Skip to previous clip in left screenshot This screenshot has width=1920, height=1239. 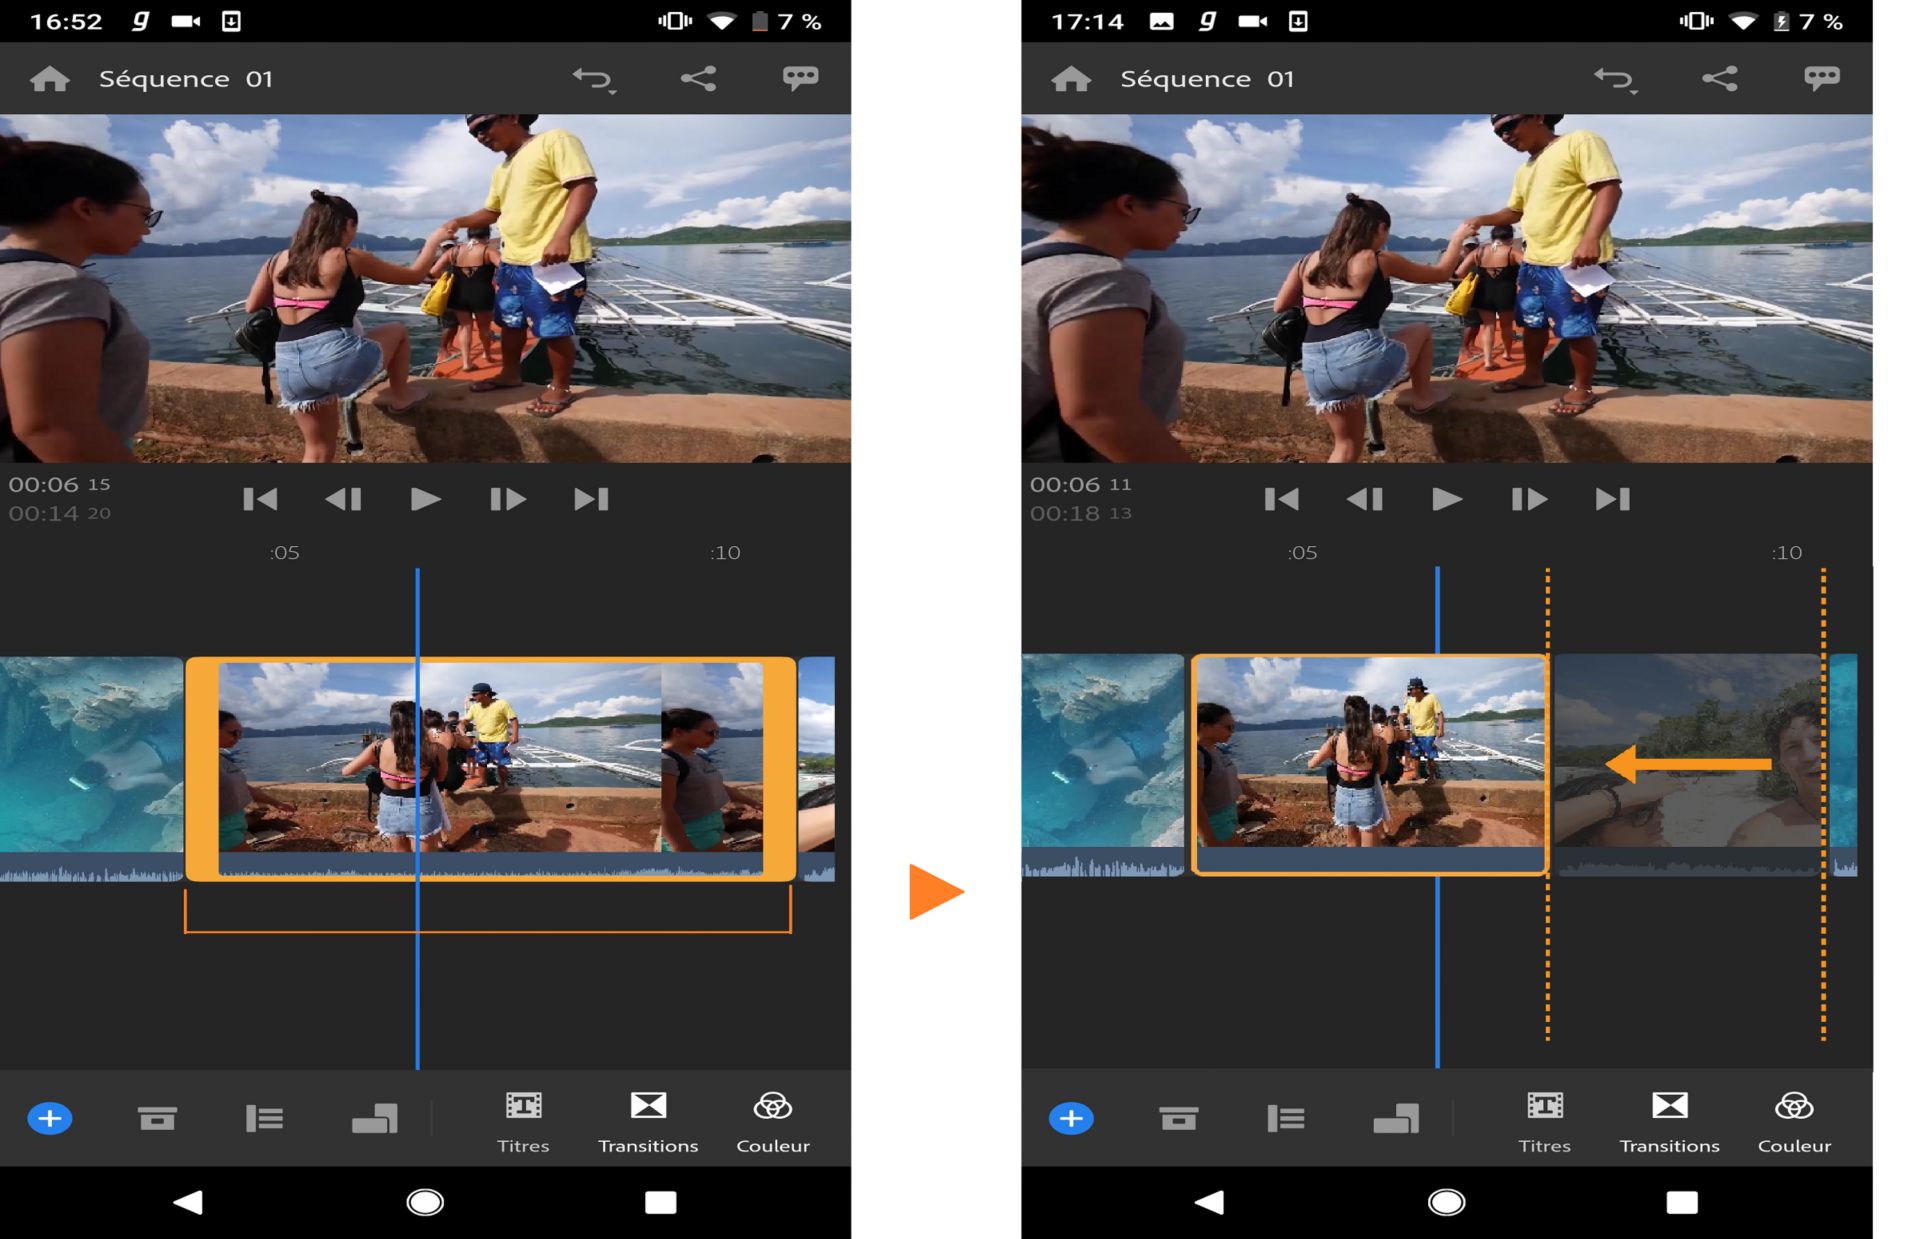click(260, 499)
